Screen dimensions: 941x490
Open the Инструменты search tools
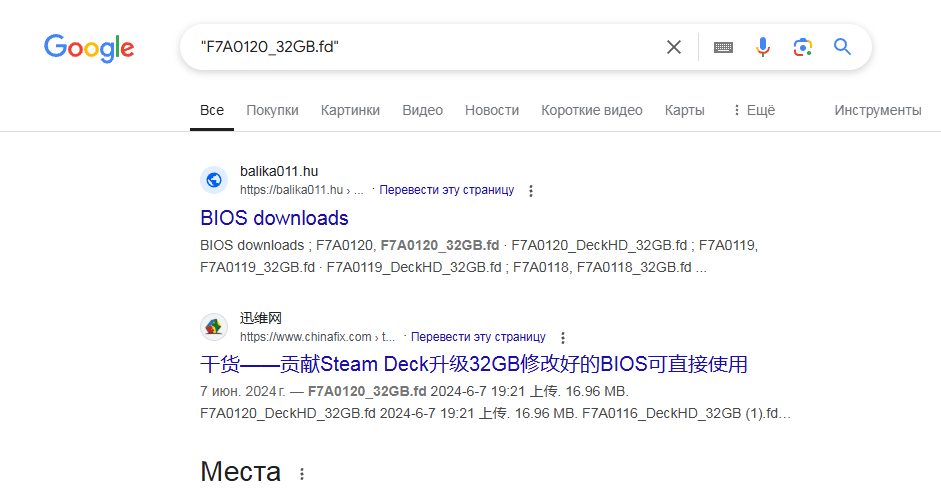[x=877, y=110]
